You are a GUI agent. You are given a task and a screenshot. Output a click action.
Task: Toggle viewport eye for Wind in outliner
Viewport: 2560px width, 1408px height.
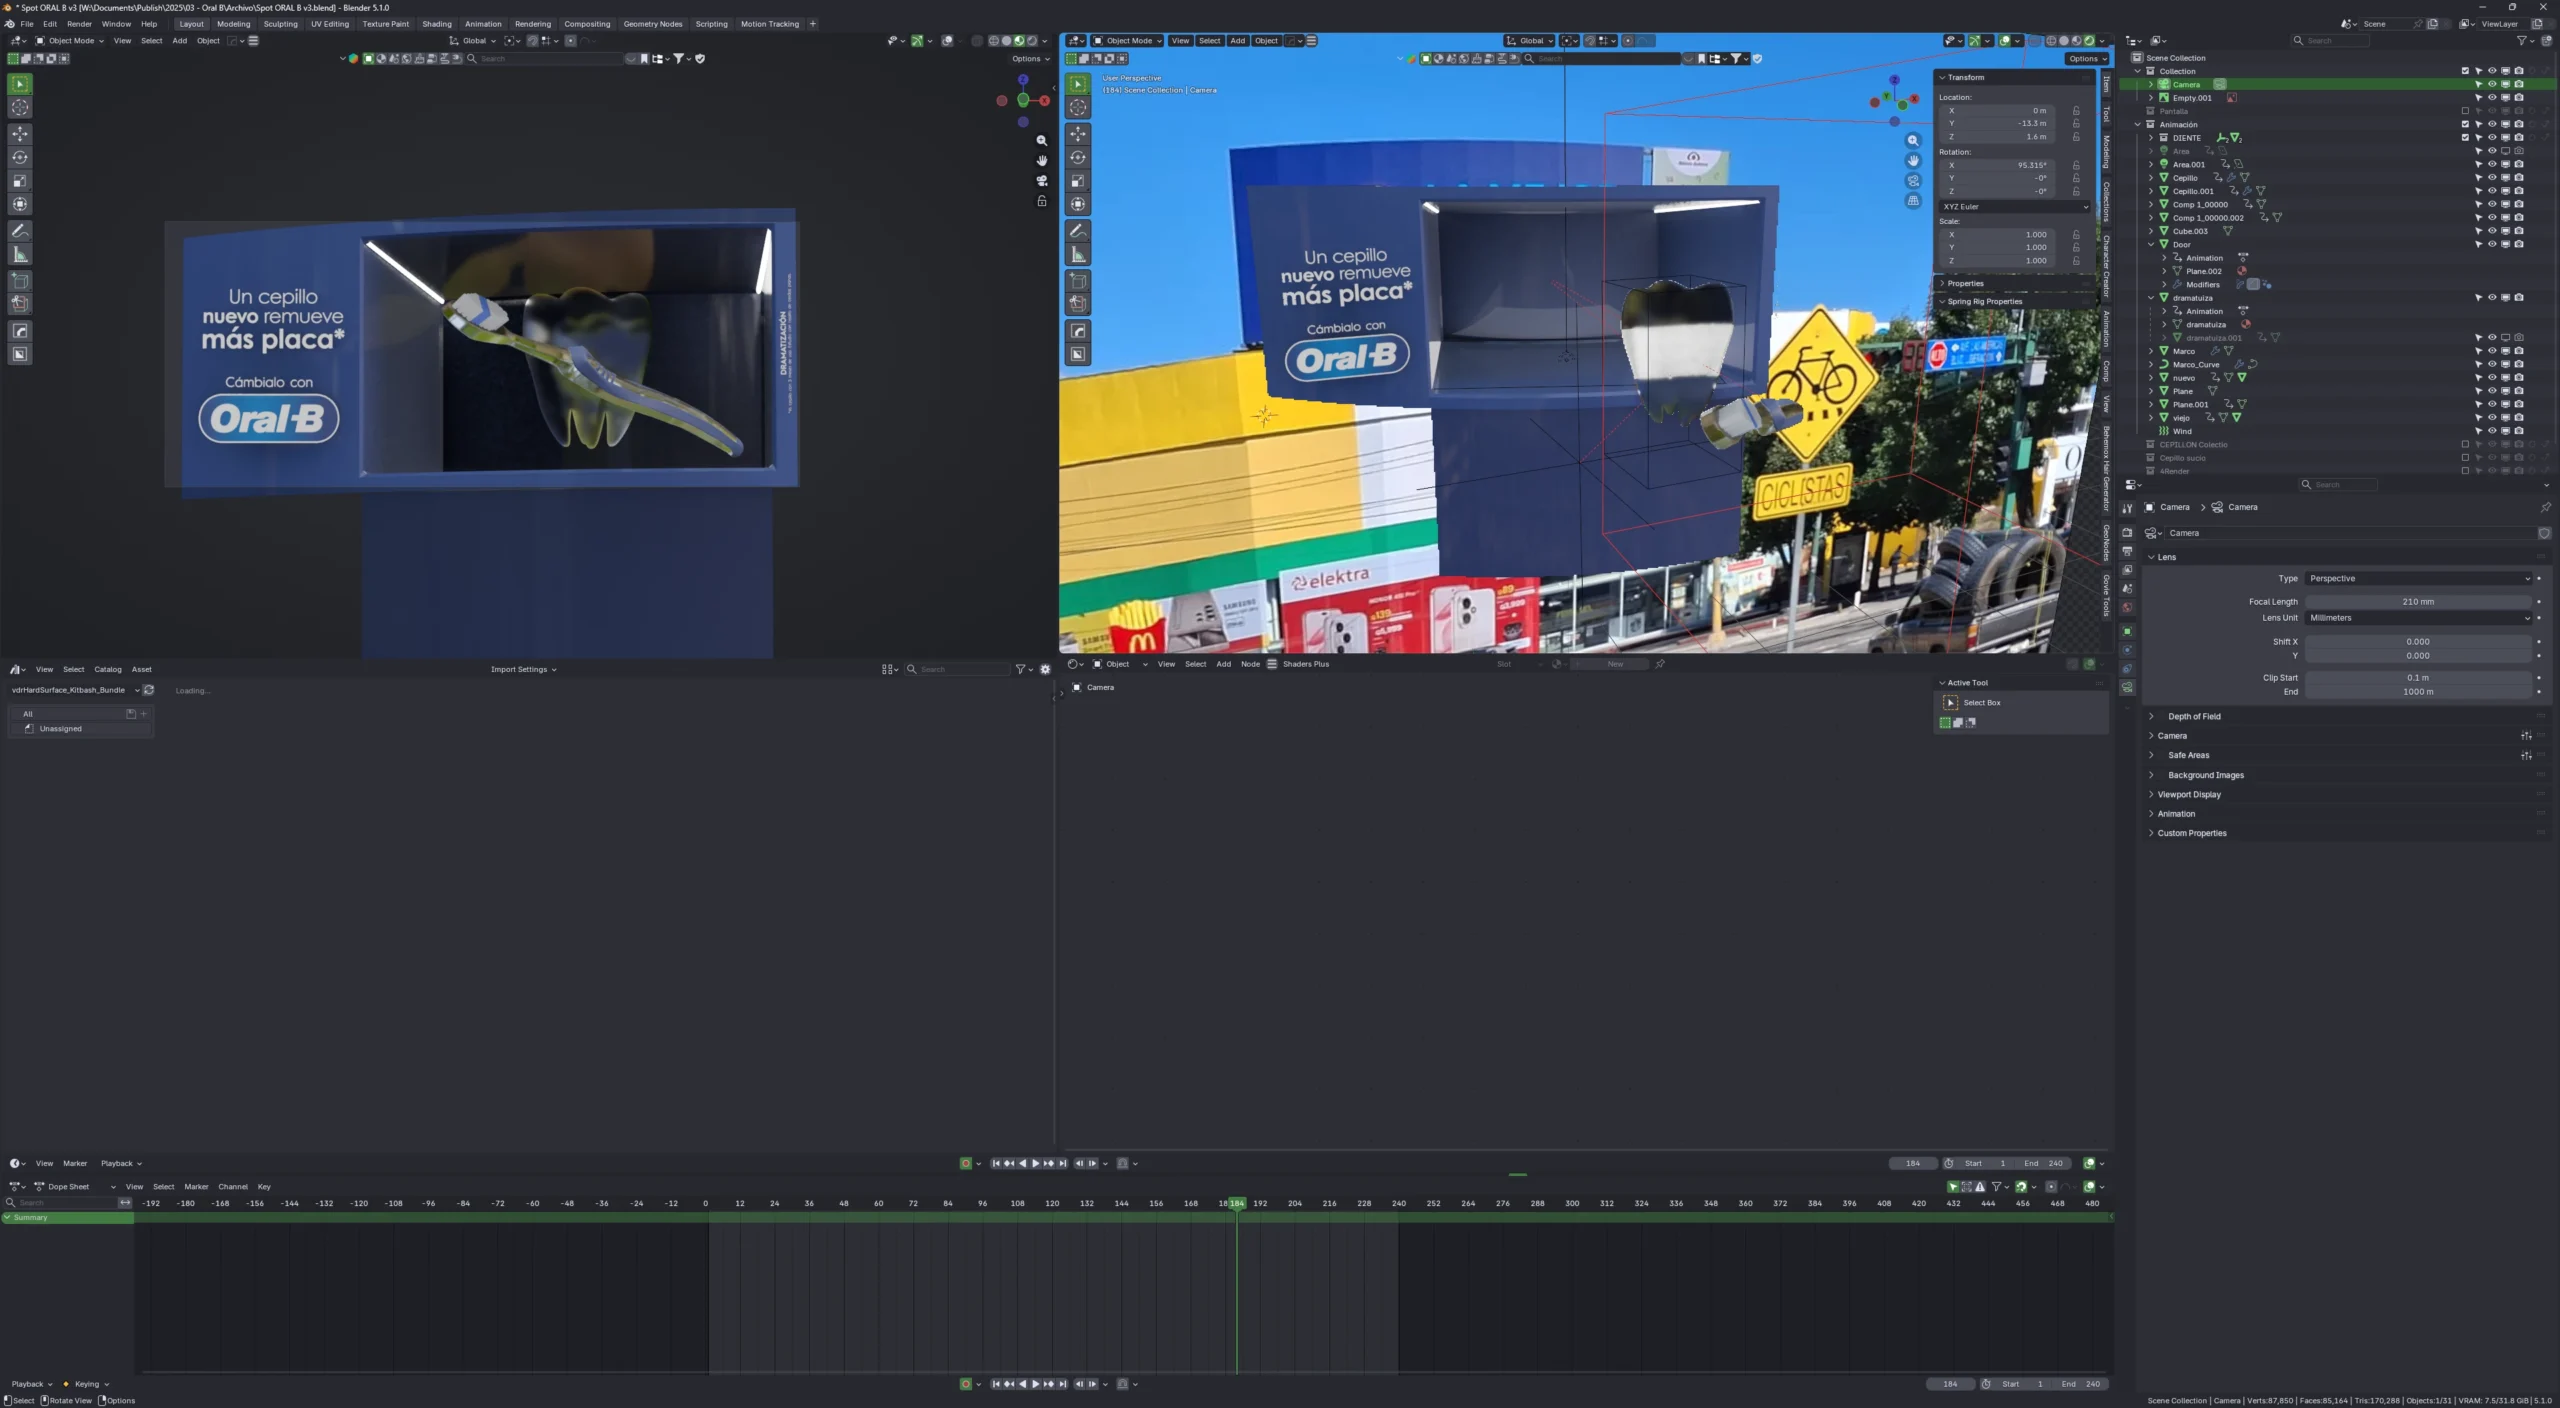pyautogui.click(x=2492, y=431)
